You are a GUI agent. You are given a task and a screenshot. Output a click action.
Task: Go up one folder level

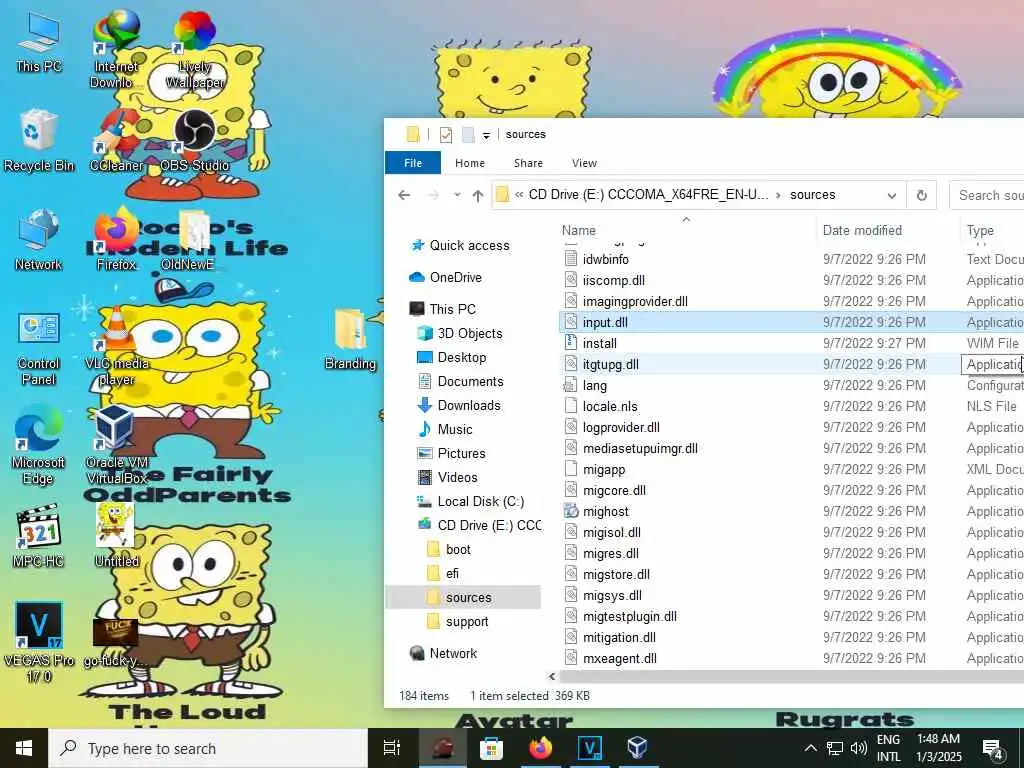coord(478,195)
